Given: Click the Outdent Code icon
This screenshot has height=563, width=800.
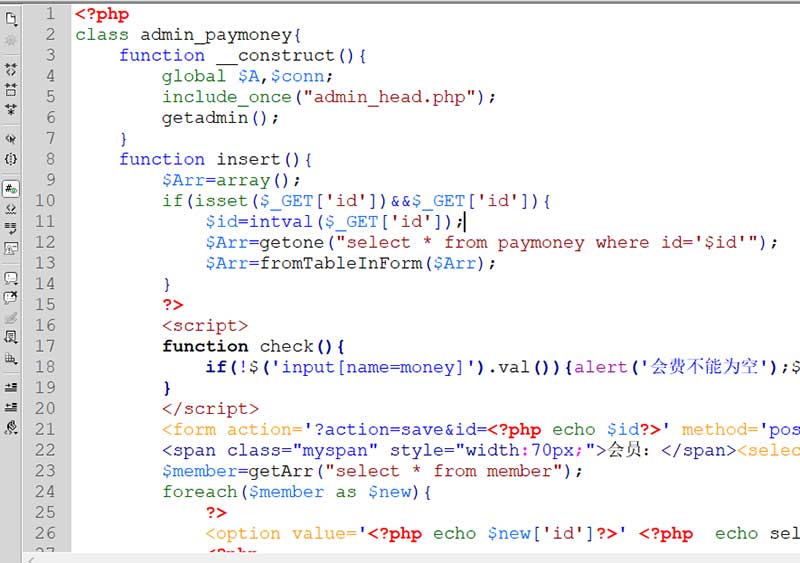Looking at the screenshot, I should click(11, 407).
